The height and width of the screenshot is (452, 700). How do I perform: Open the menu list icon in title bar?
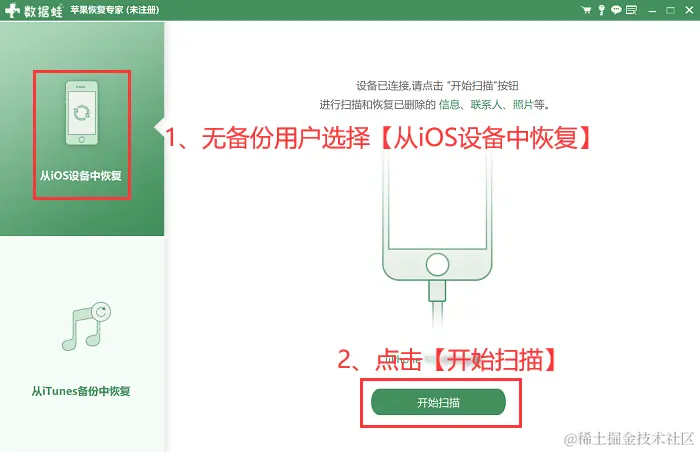coord(631,10)
